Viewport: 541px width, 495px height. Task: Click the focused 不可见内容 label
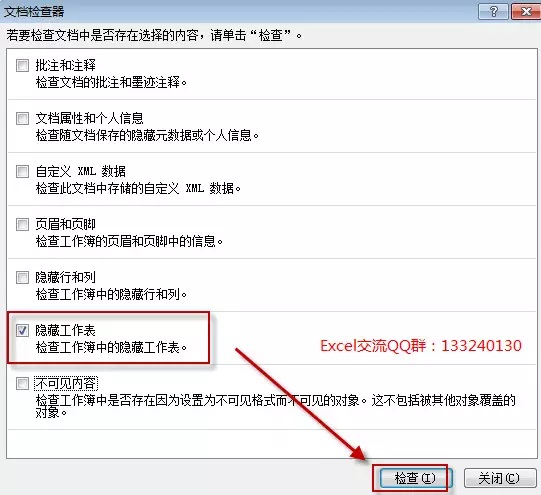[66, 383]
